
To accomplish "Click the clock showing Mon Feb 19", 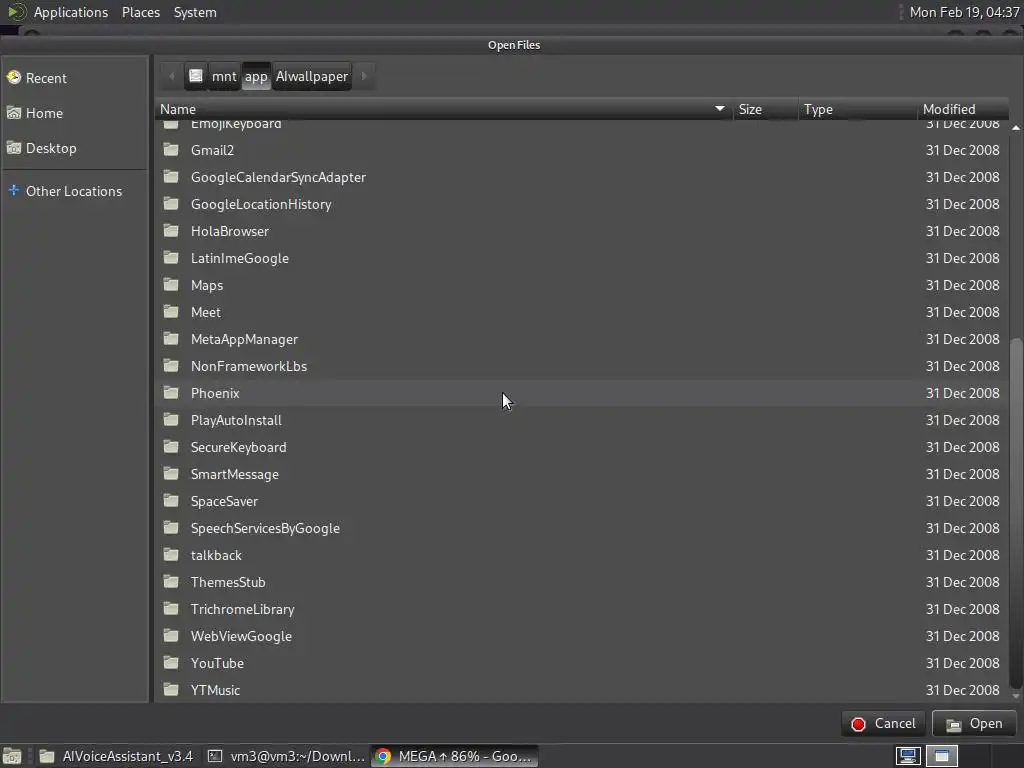I will click(964, 12).
